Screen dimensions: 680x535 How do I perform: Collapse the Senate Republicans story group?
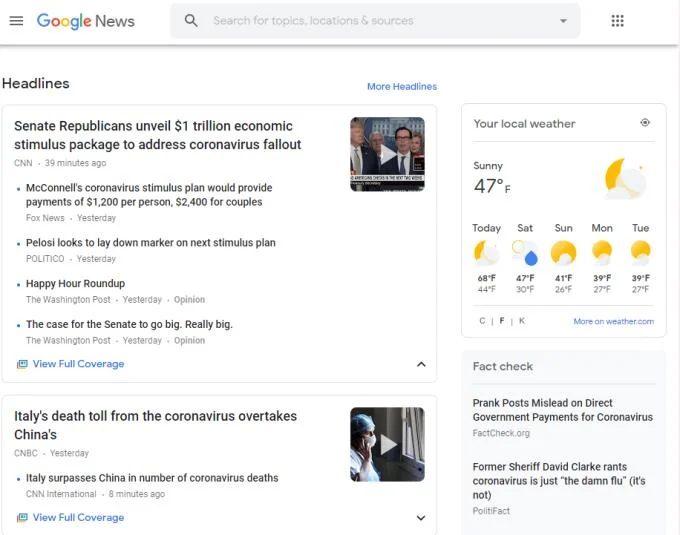tap(421, 364)
